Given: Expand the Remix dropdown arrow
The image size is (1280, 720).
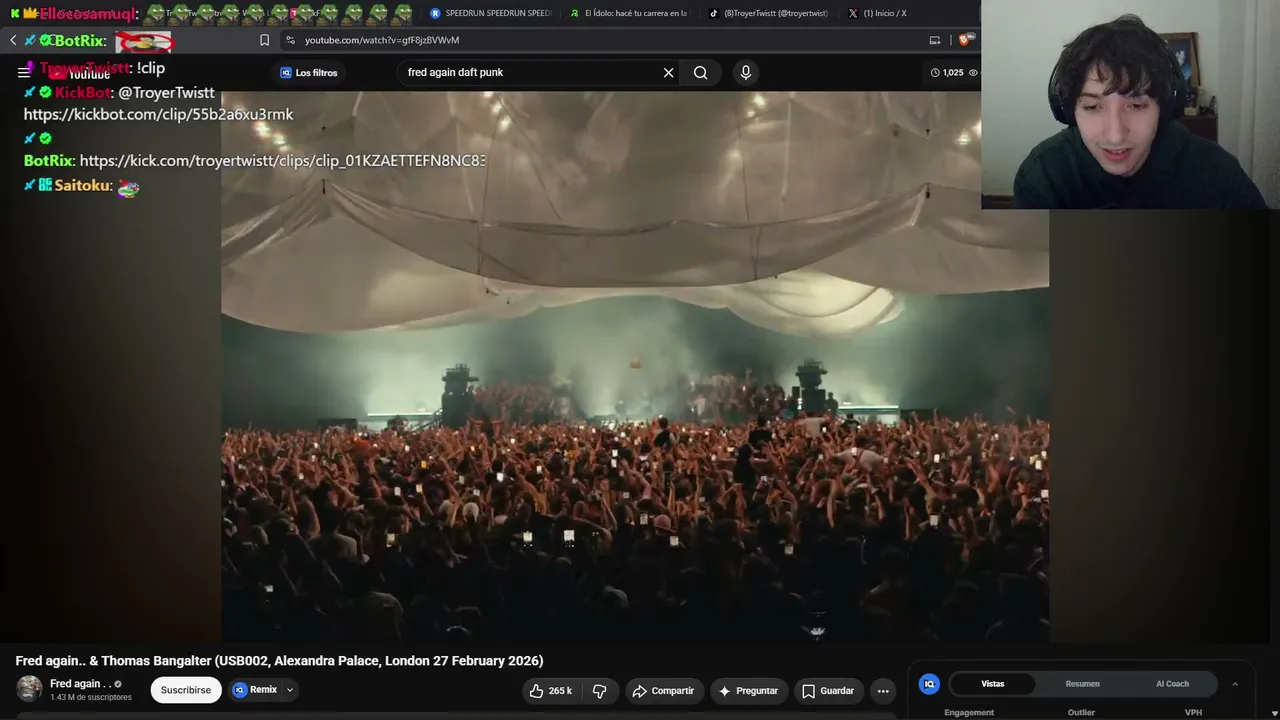Looking at the screenshot, I should point(290,690).
